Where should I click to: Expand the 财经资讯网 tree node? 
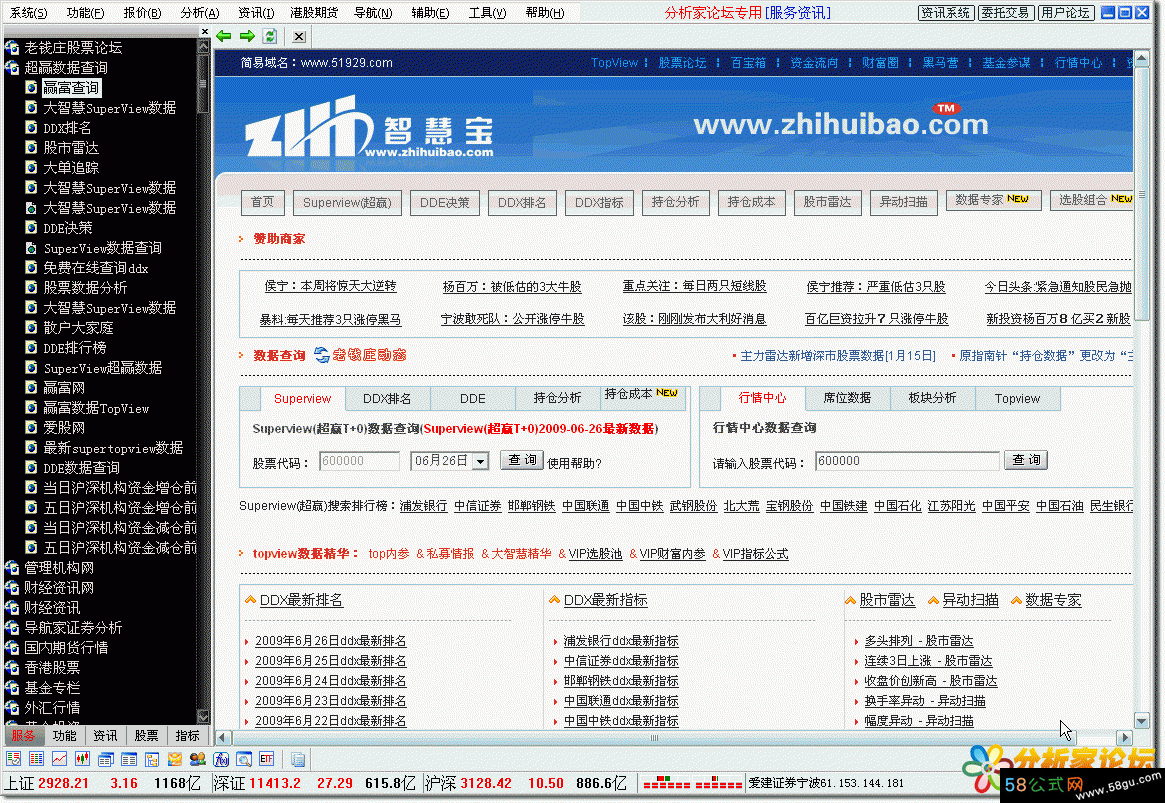12,588
